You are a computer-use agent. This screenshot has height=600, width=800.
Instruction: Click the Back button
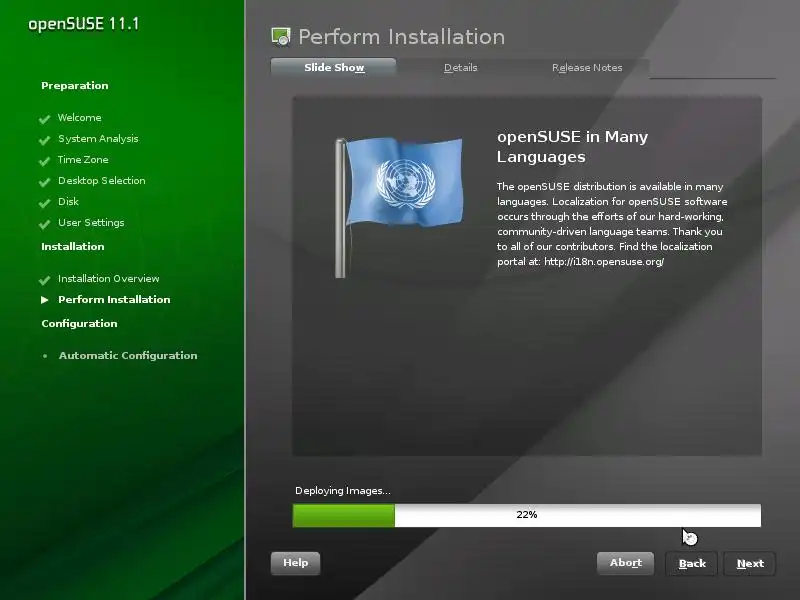pyautogui.click(x=692, y=563)
